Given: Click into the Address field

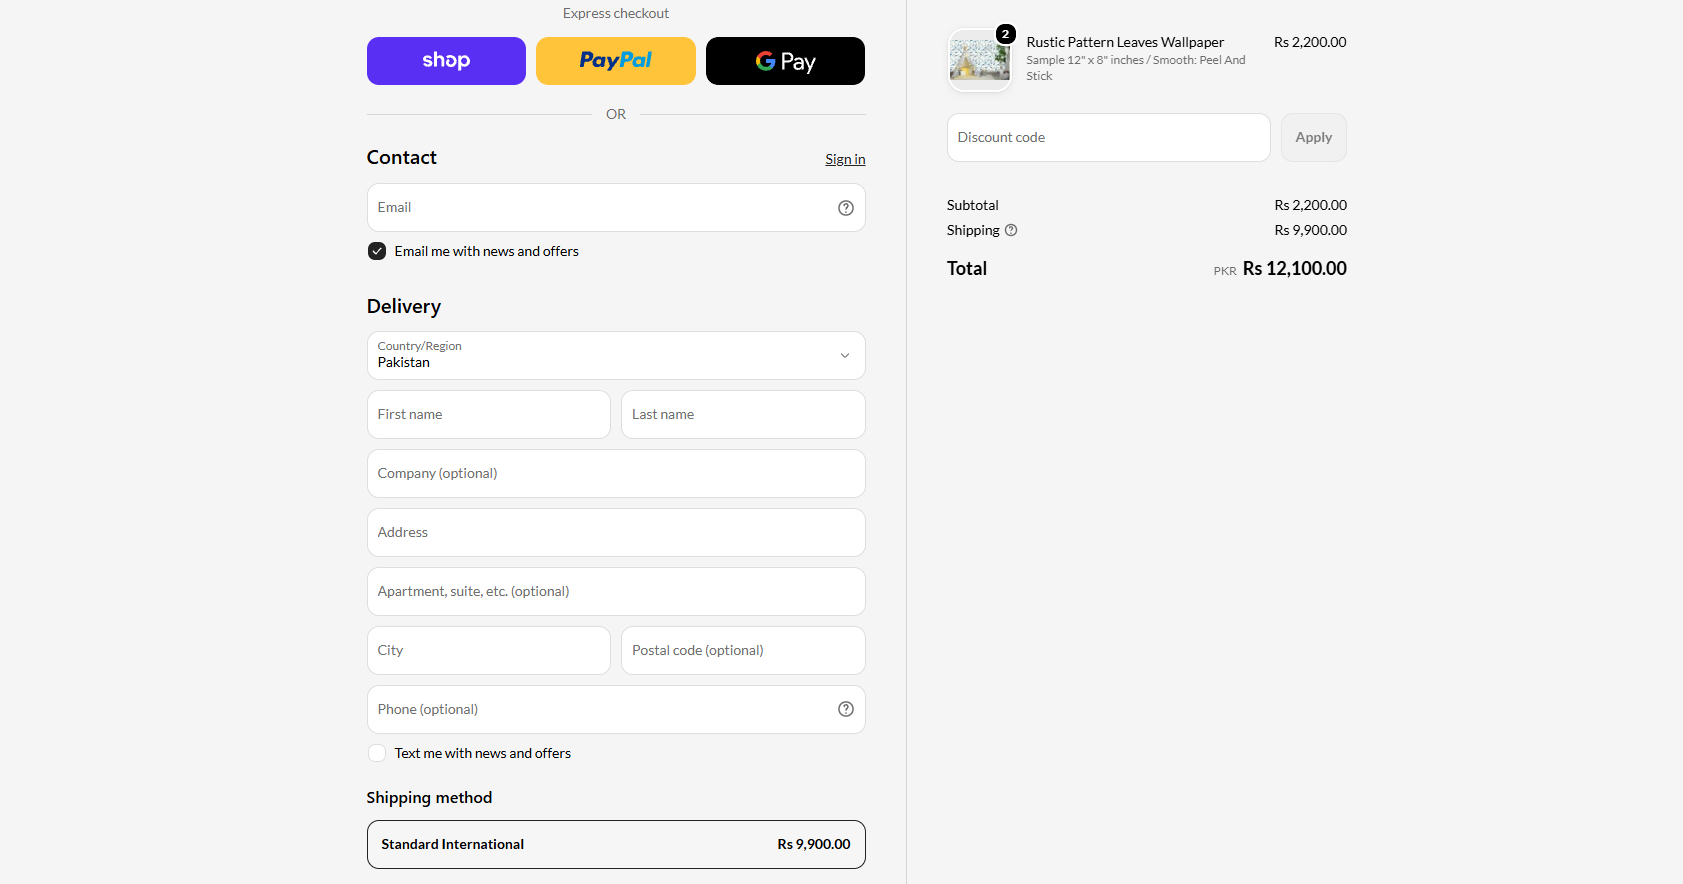Looking at the screenshot, I should [616, 533].
